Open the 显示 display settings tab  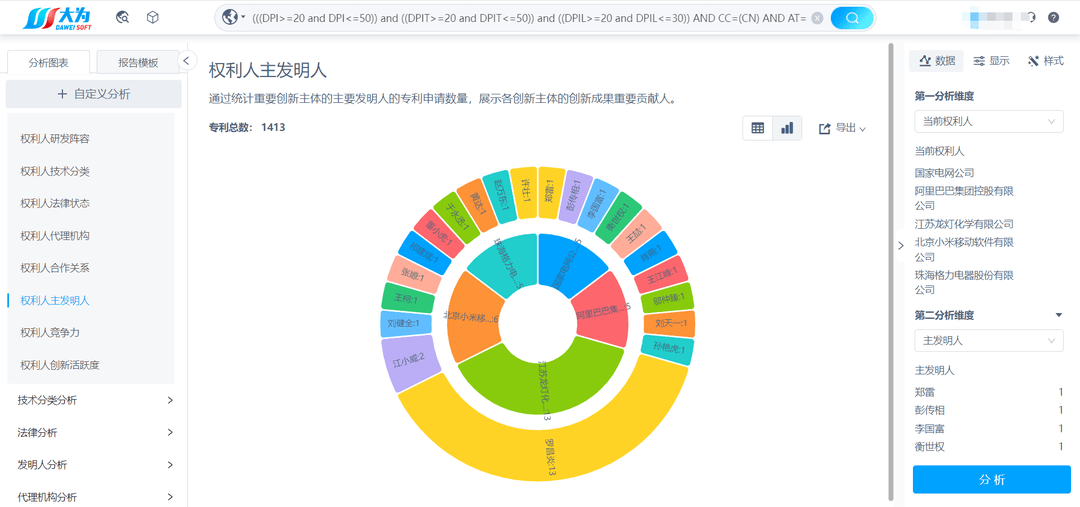coord(991,61)
